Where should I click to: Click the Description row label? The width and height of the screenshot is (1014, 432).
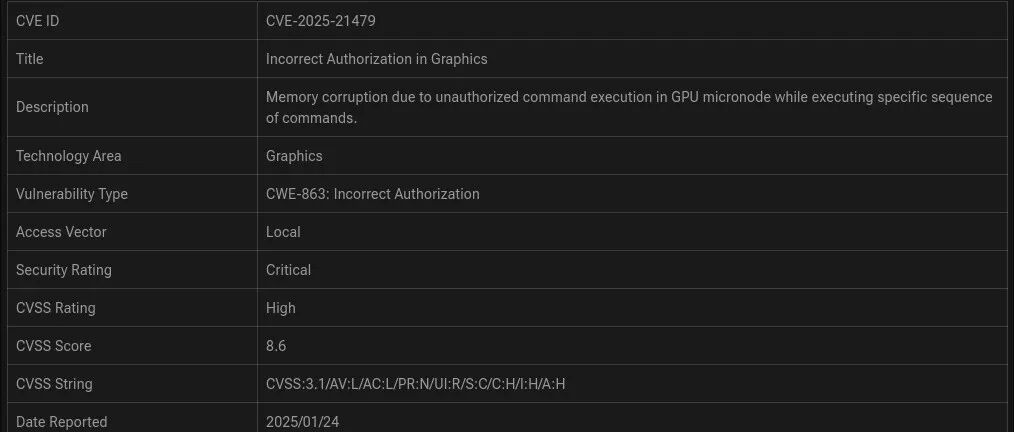pos(52,107)
